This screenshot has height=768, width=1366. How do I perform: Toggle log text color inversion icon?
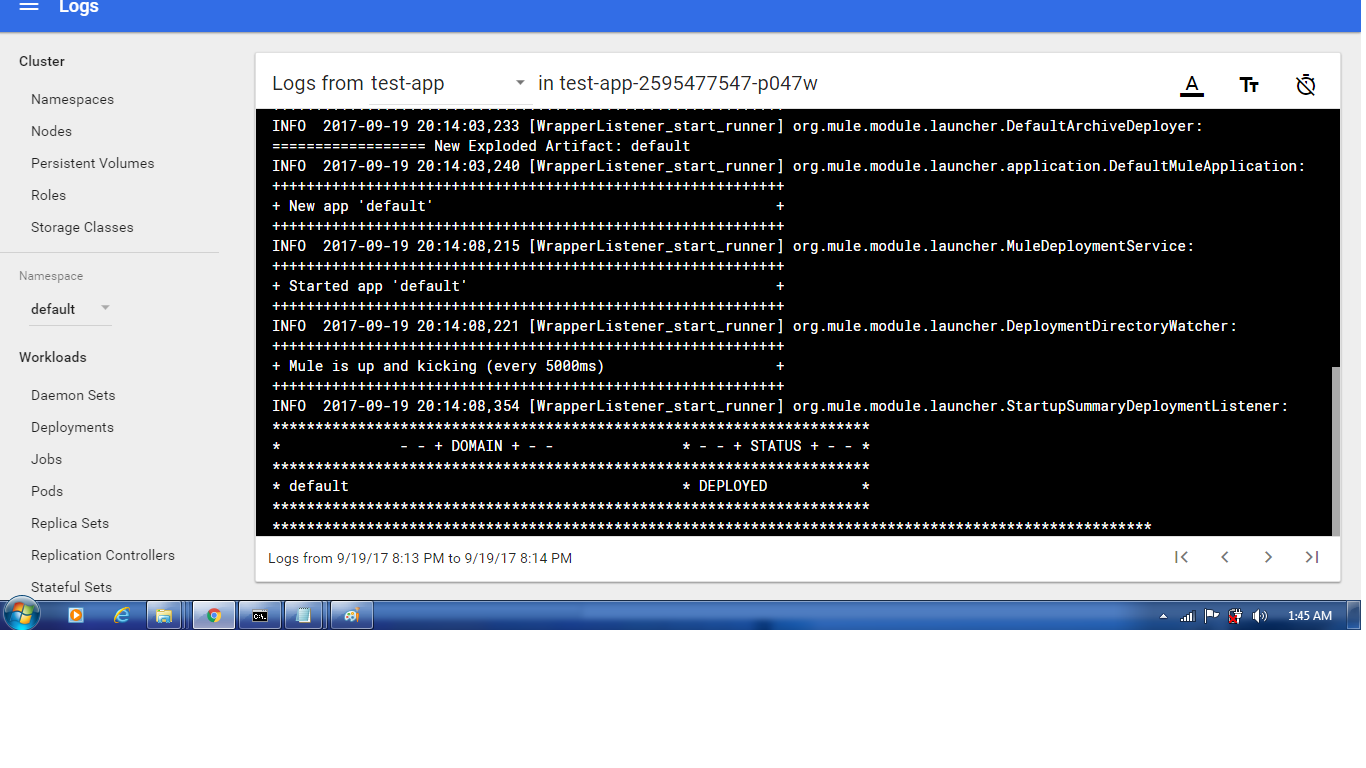1191,85
